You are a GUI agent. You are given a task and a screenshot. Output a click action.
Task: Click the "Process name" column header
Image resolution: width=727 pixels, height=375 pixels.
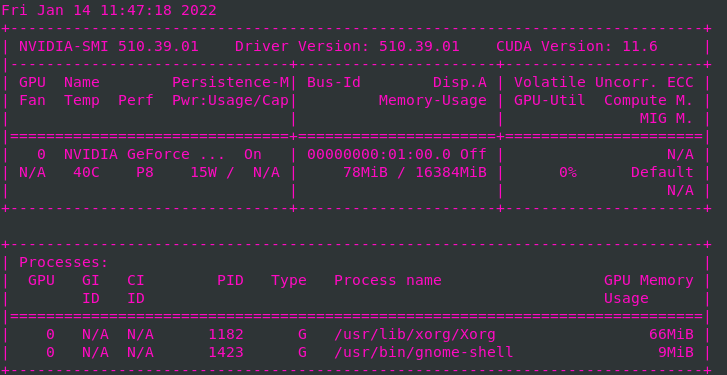388,280
